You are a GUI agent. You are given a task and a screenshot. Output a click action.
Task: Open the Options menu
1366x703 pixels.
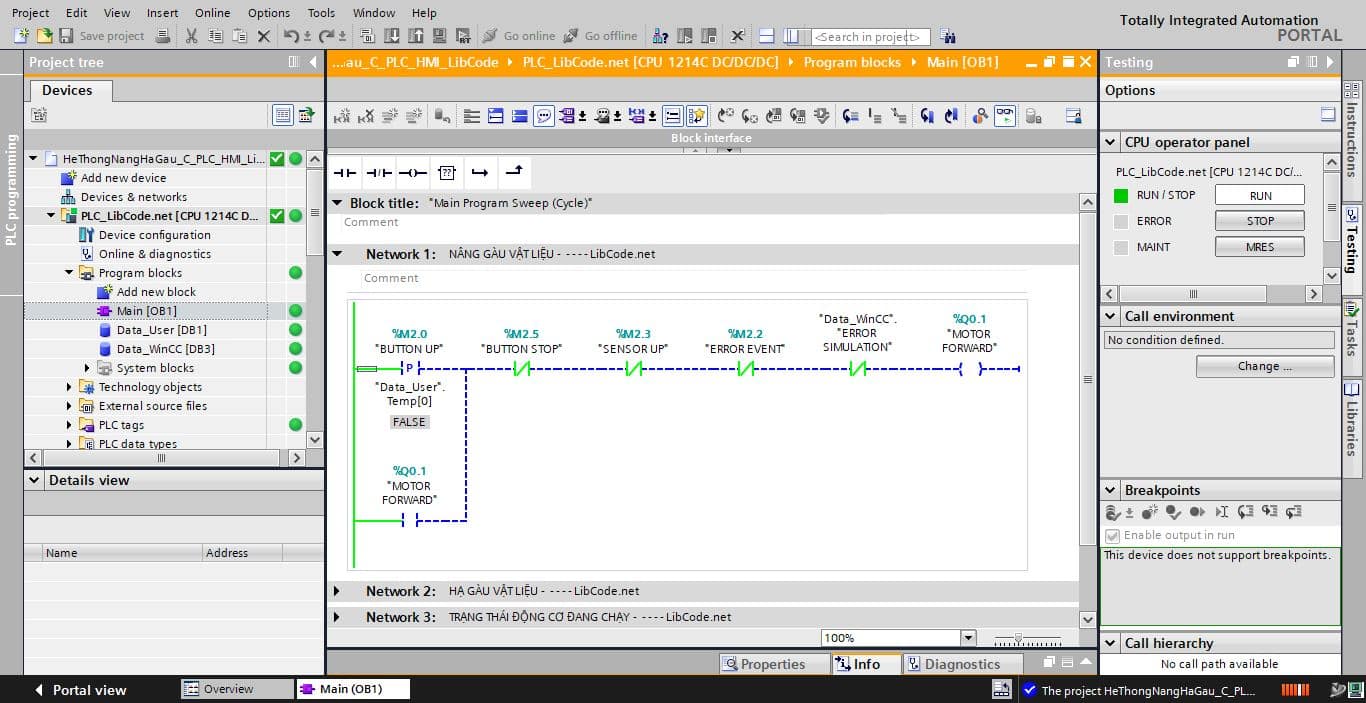(x=269, y=13)
